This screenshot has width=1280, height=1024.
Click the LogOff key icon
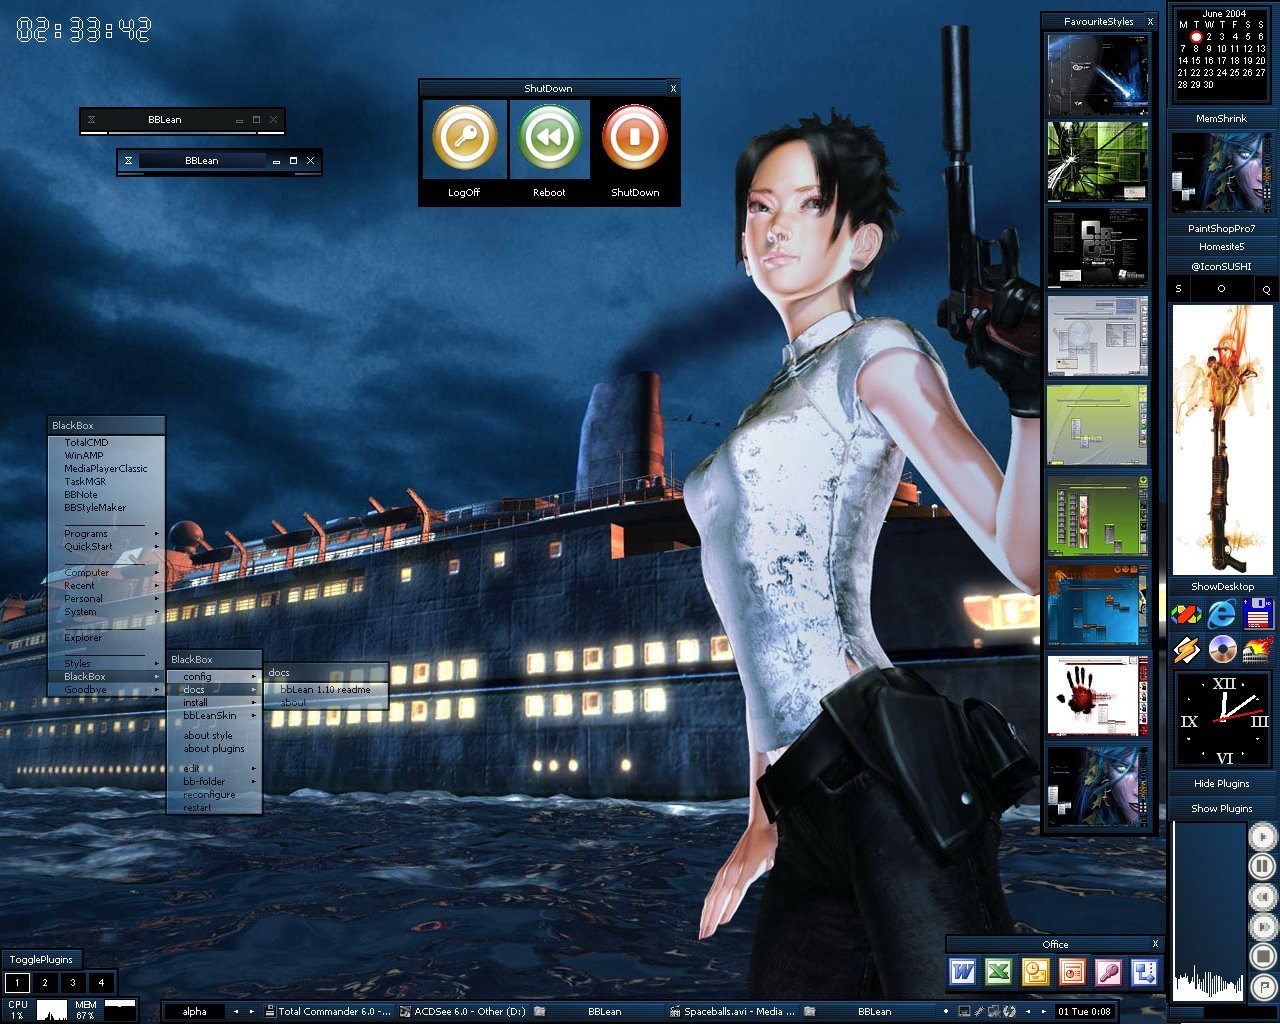[x=465, y=138]
